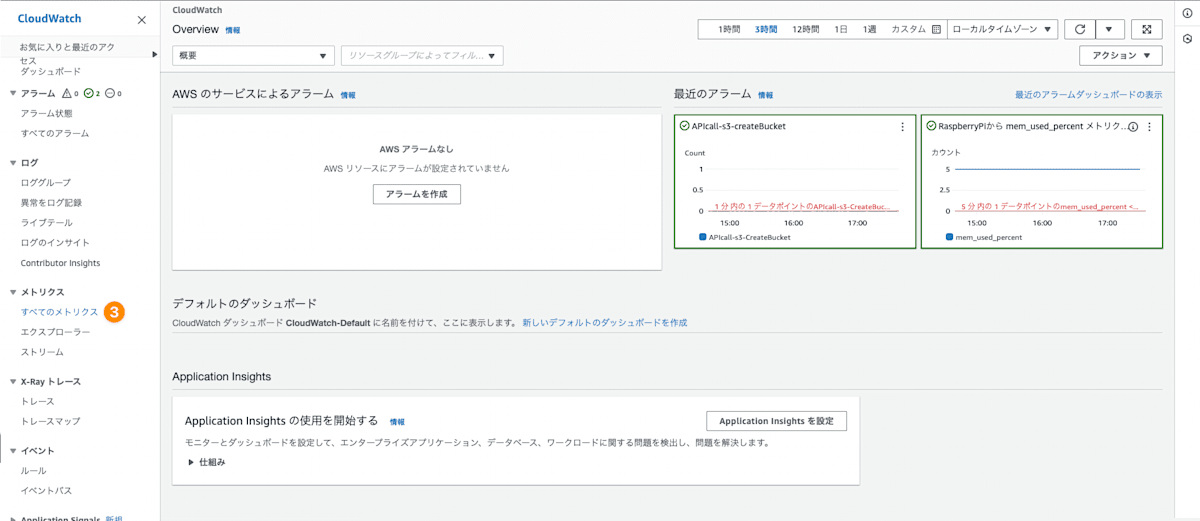Click the アラームを作成 button

click(x=417, y=194)
